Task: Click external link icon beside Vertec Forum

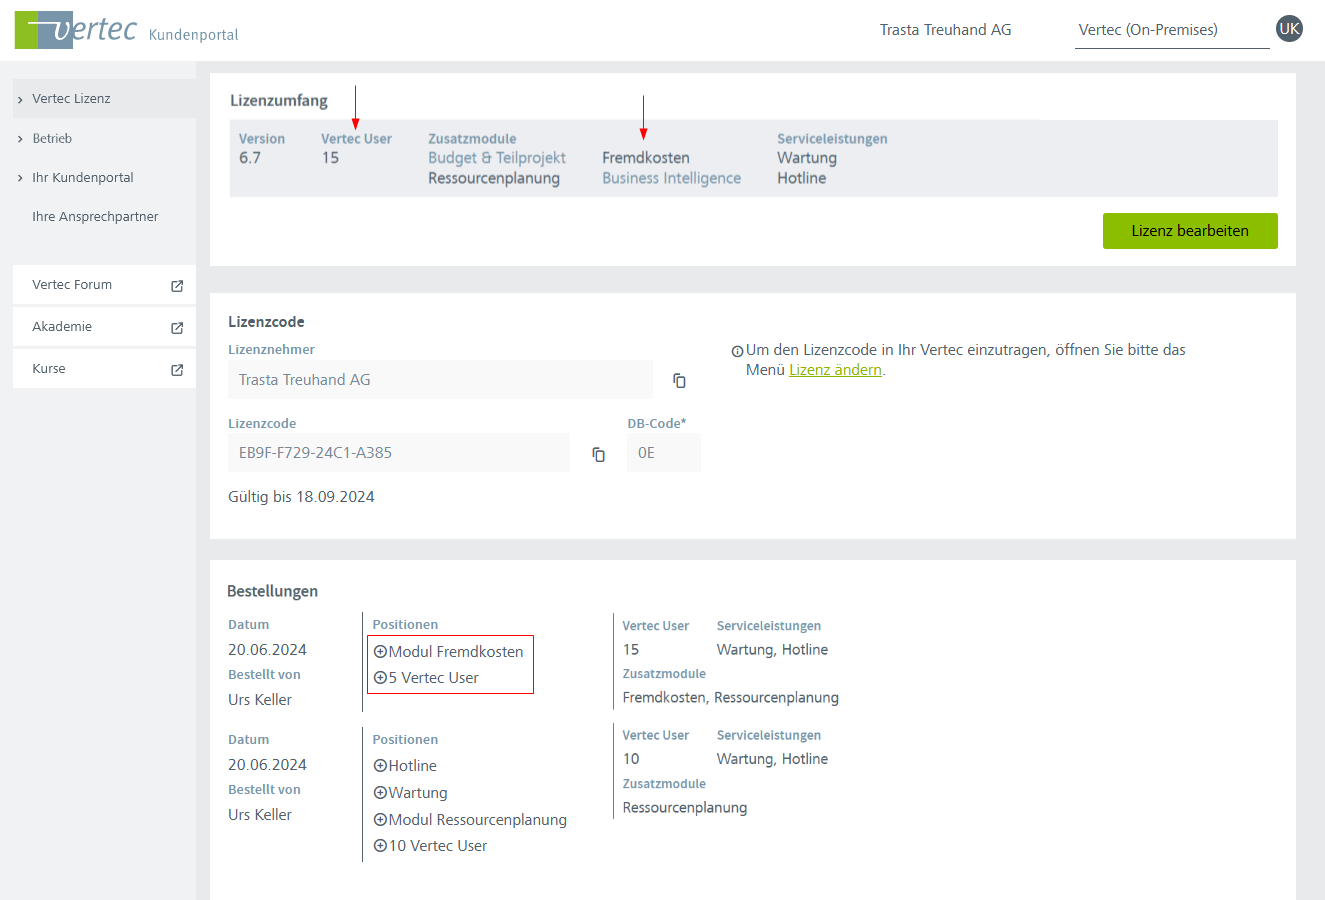Action: tap(177, 286)
